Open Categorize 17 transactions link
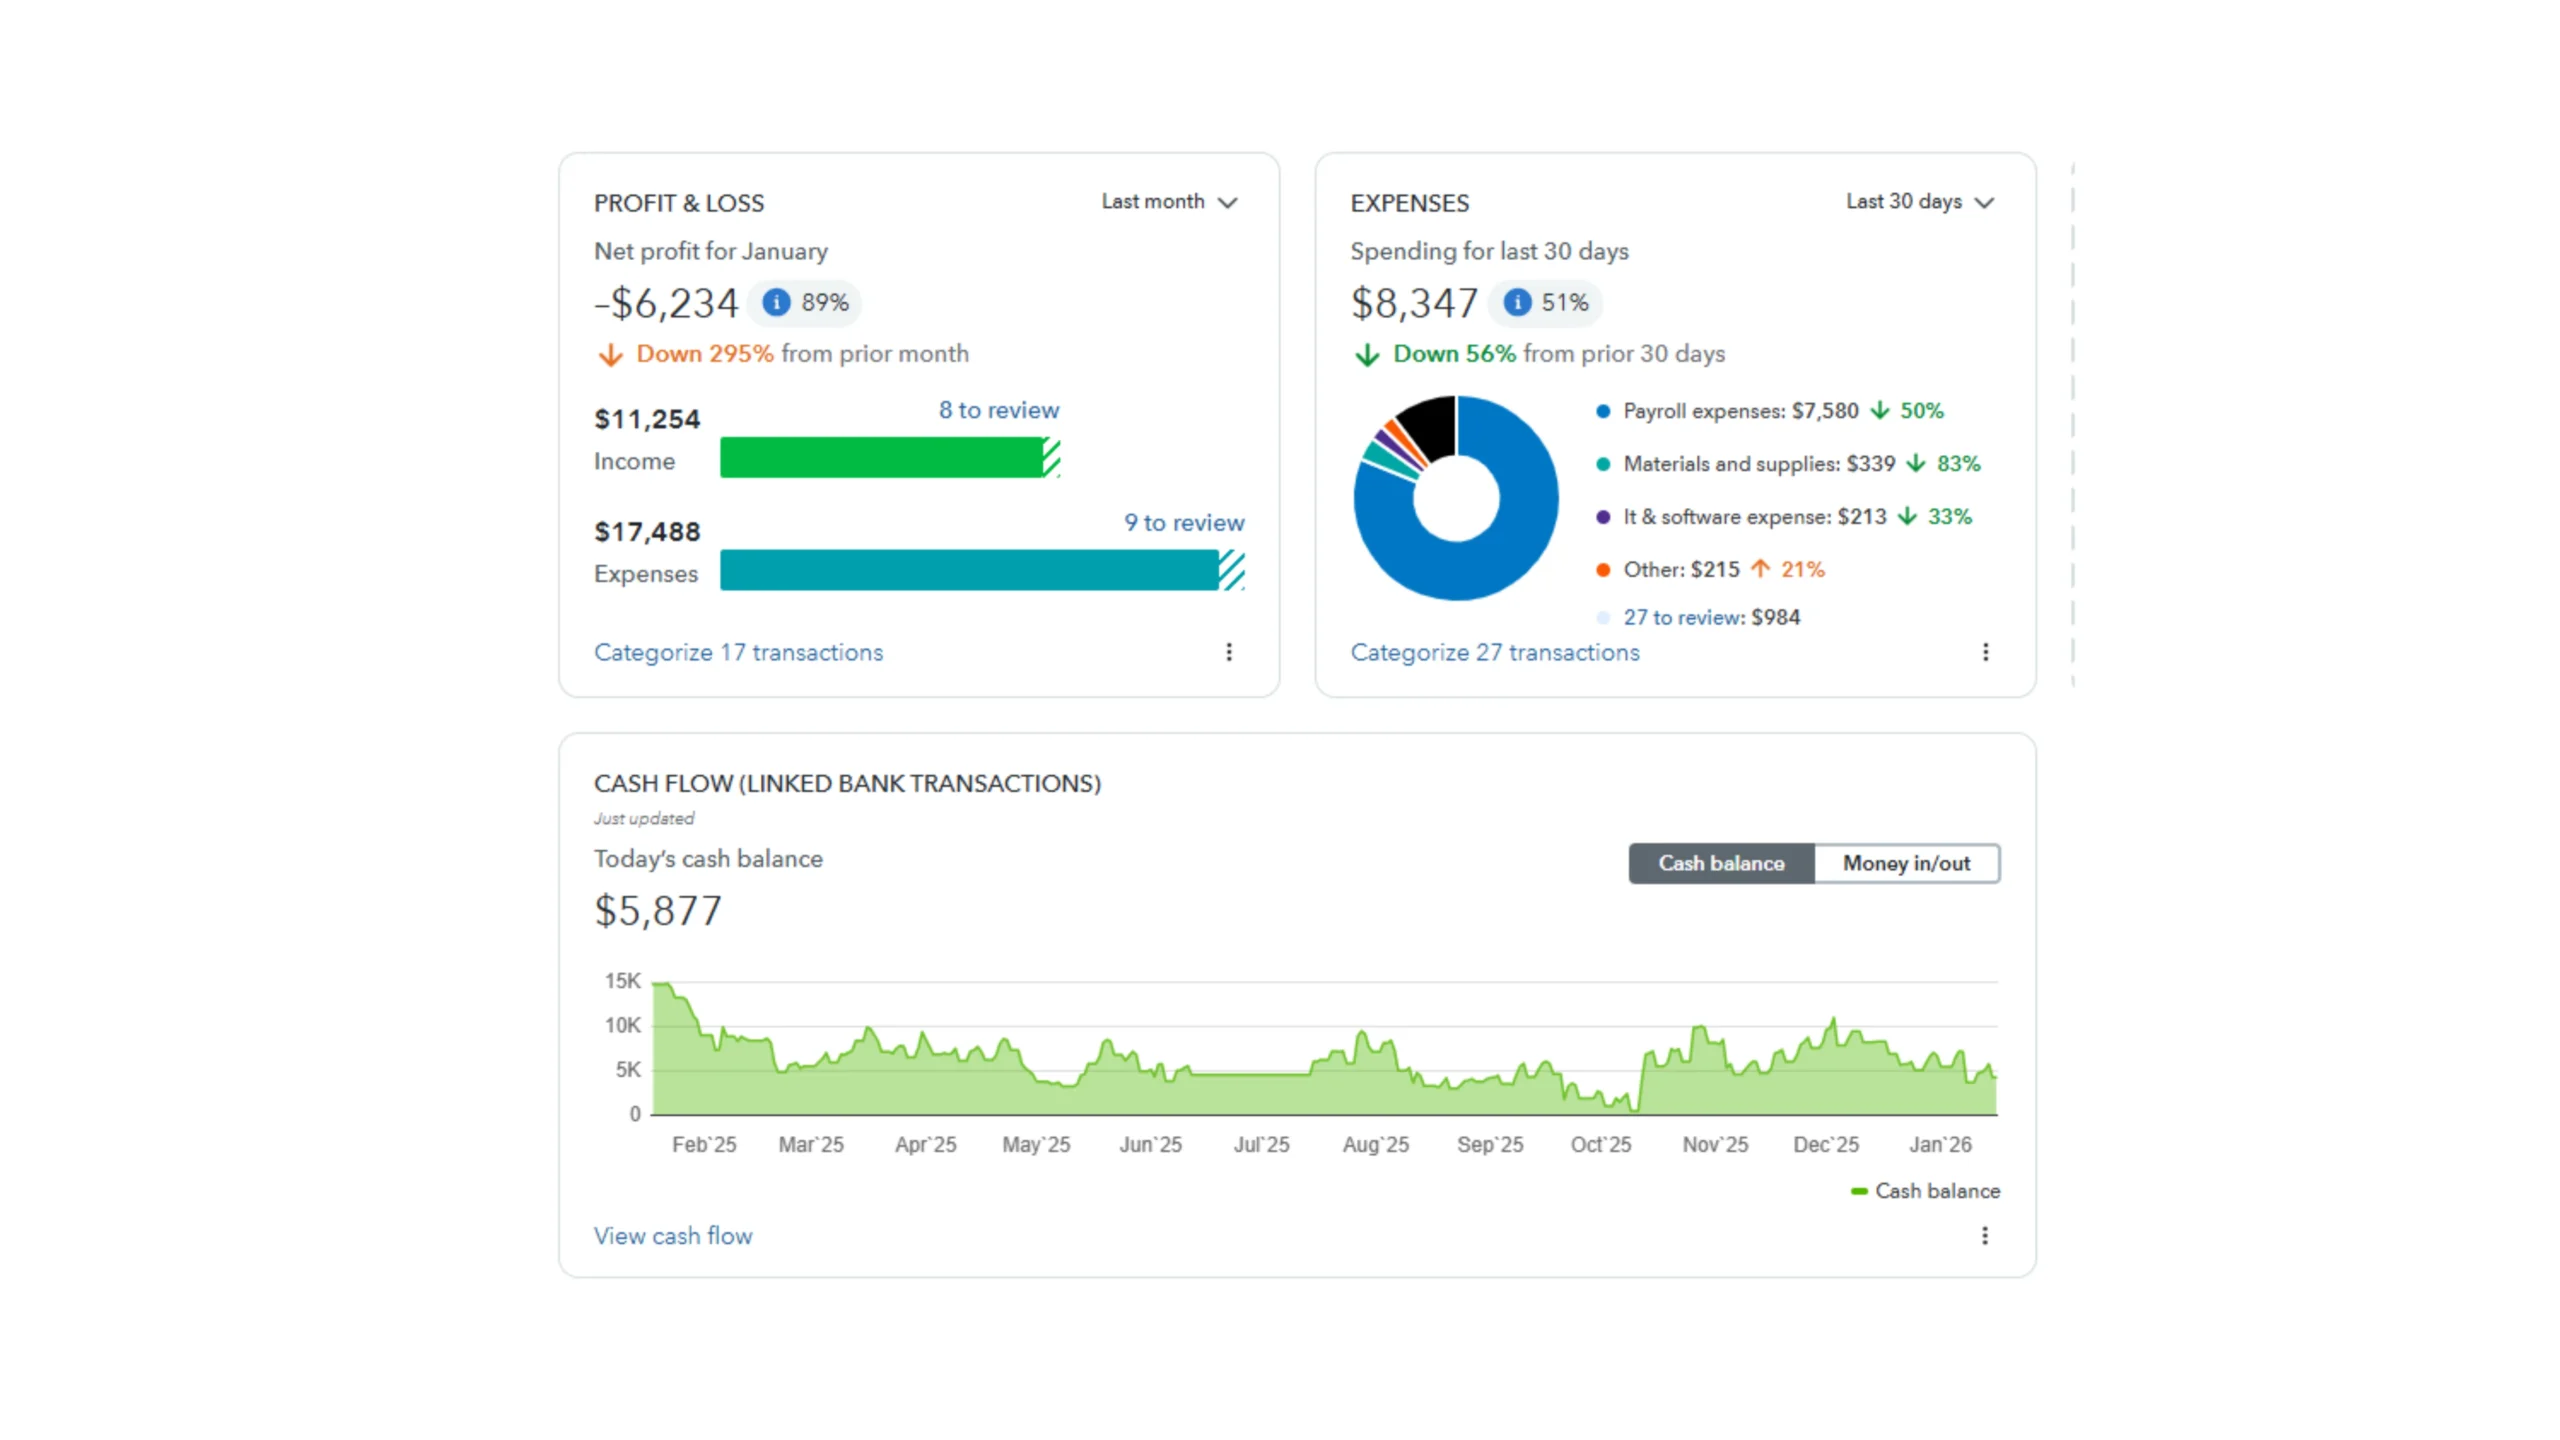Viewport: 2560px width, 1440px height. (738, 652)
